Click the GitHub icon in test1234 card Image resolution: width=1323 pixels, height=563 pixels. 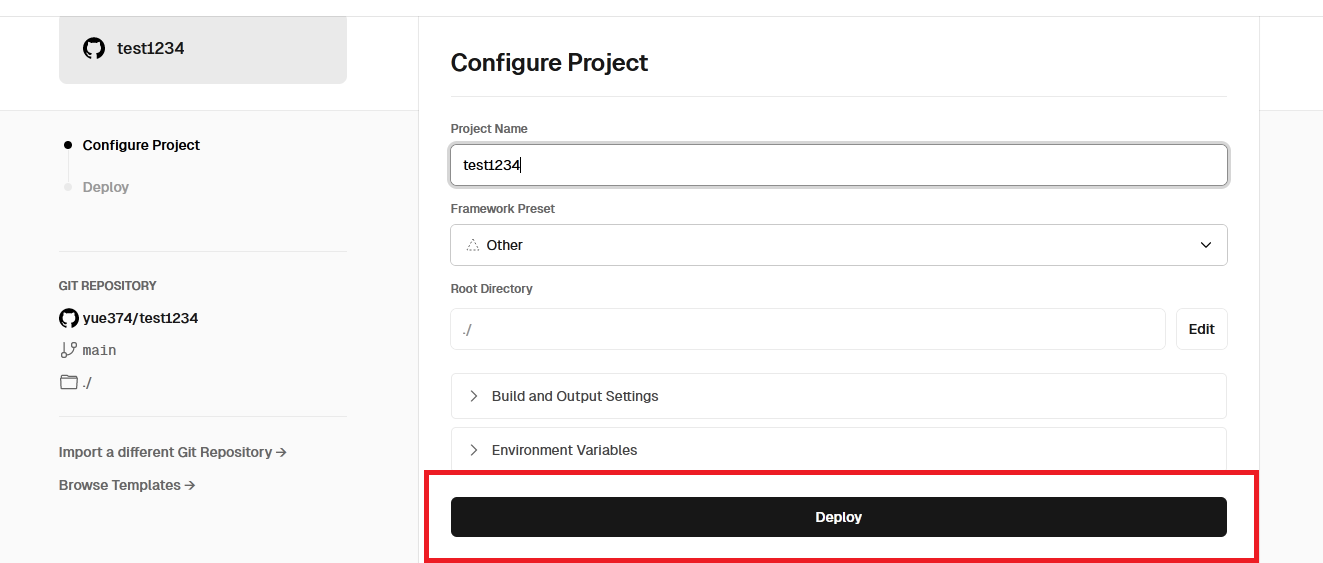point(94,48)
